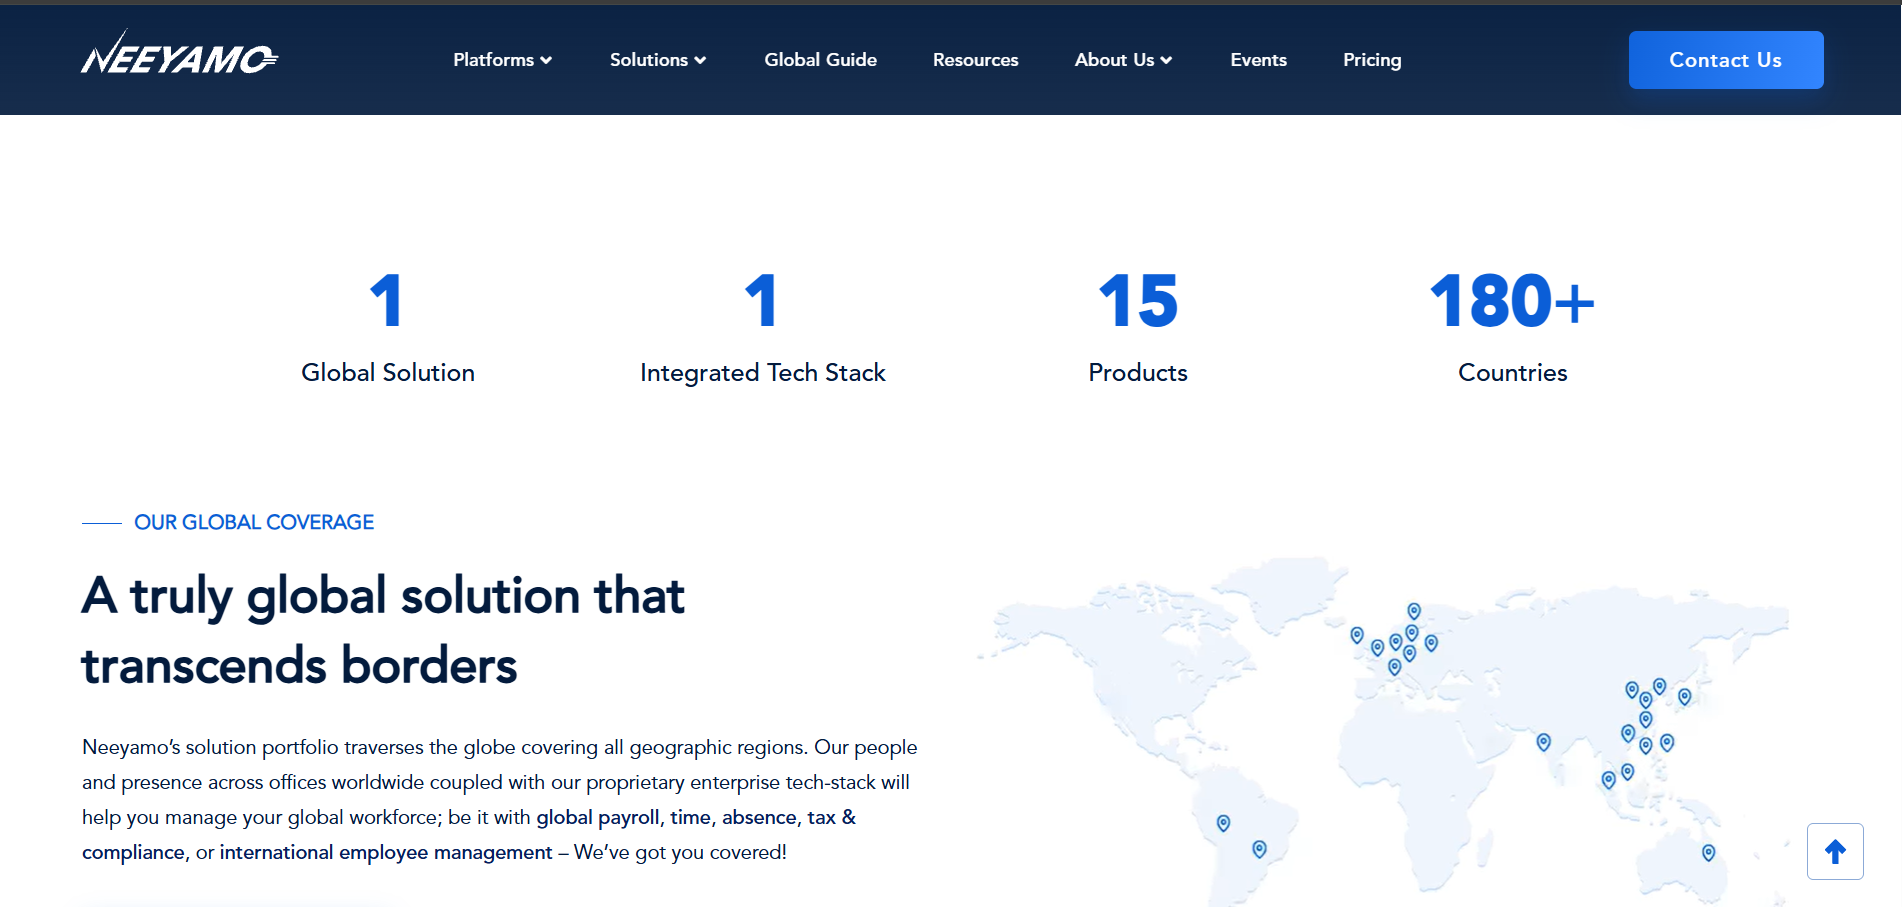
Task: Click the '180+' countries figure
Action: (x=1512, y=301)
